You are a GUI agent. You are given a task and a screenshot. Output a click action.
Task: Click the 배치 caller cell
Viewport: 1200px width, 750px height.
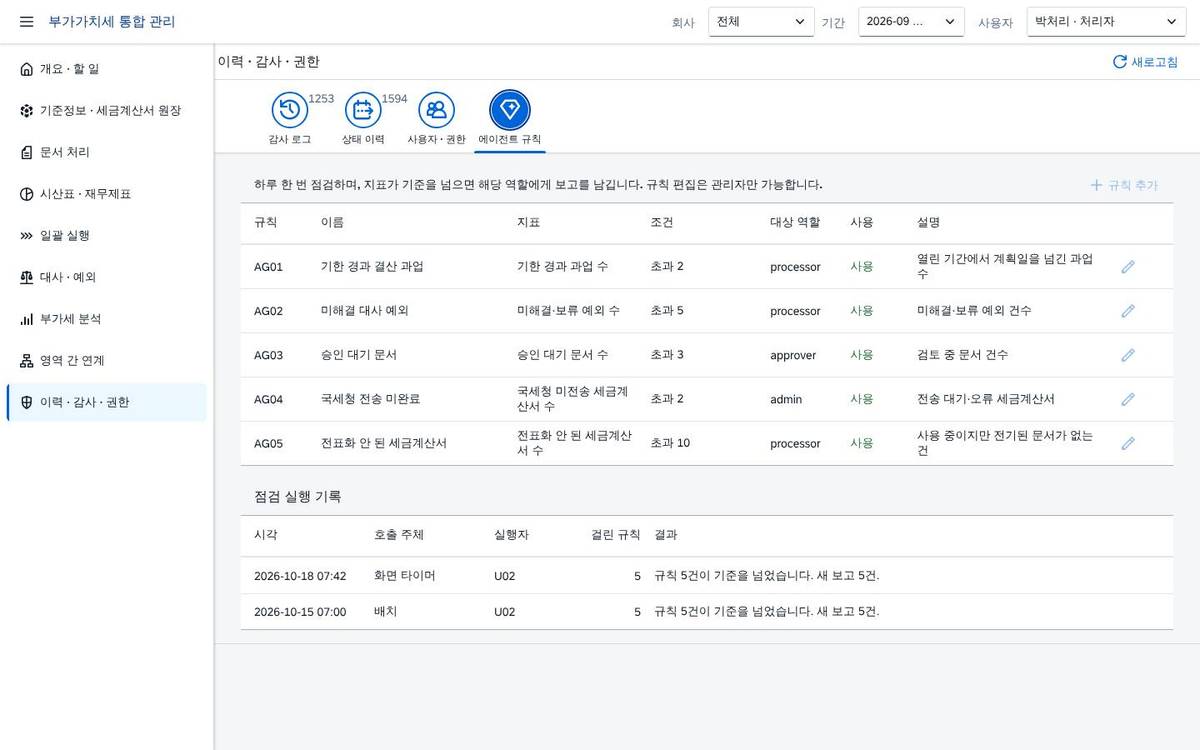tap(386, 612)
